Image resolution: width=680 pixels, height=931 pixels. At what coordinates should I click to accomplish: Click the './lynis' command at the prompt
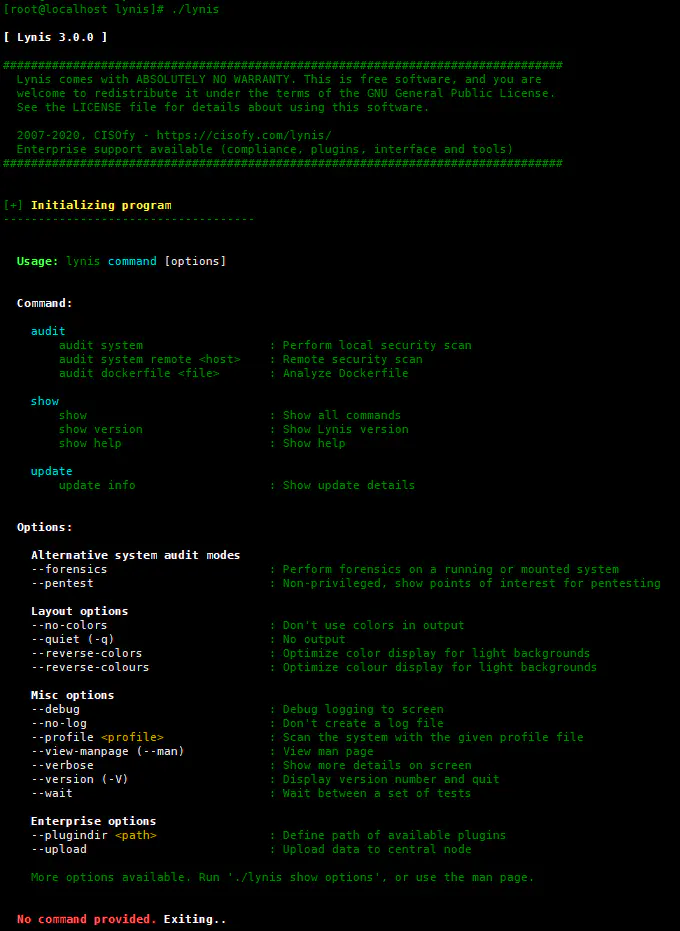[195, 10]
